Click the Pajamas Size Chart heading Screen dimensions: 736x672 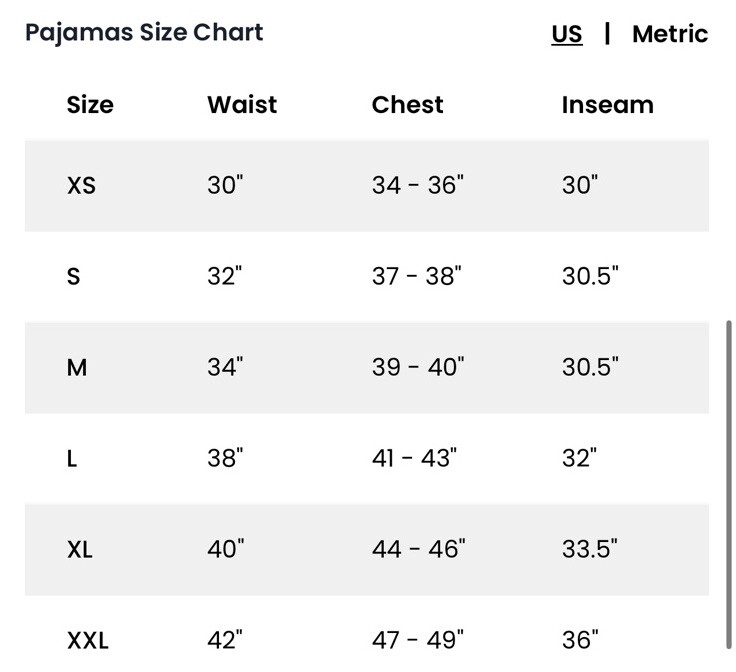click(x=144, y=32)
